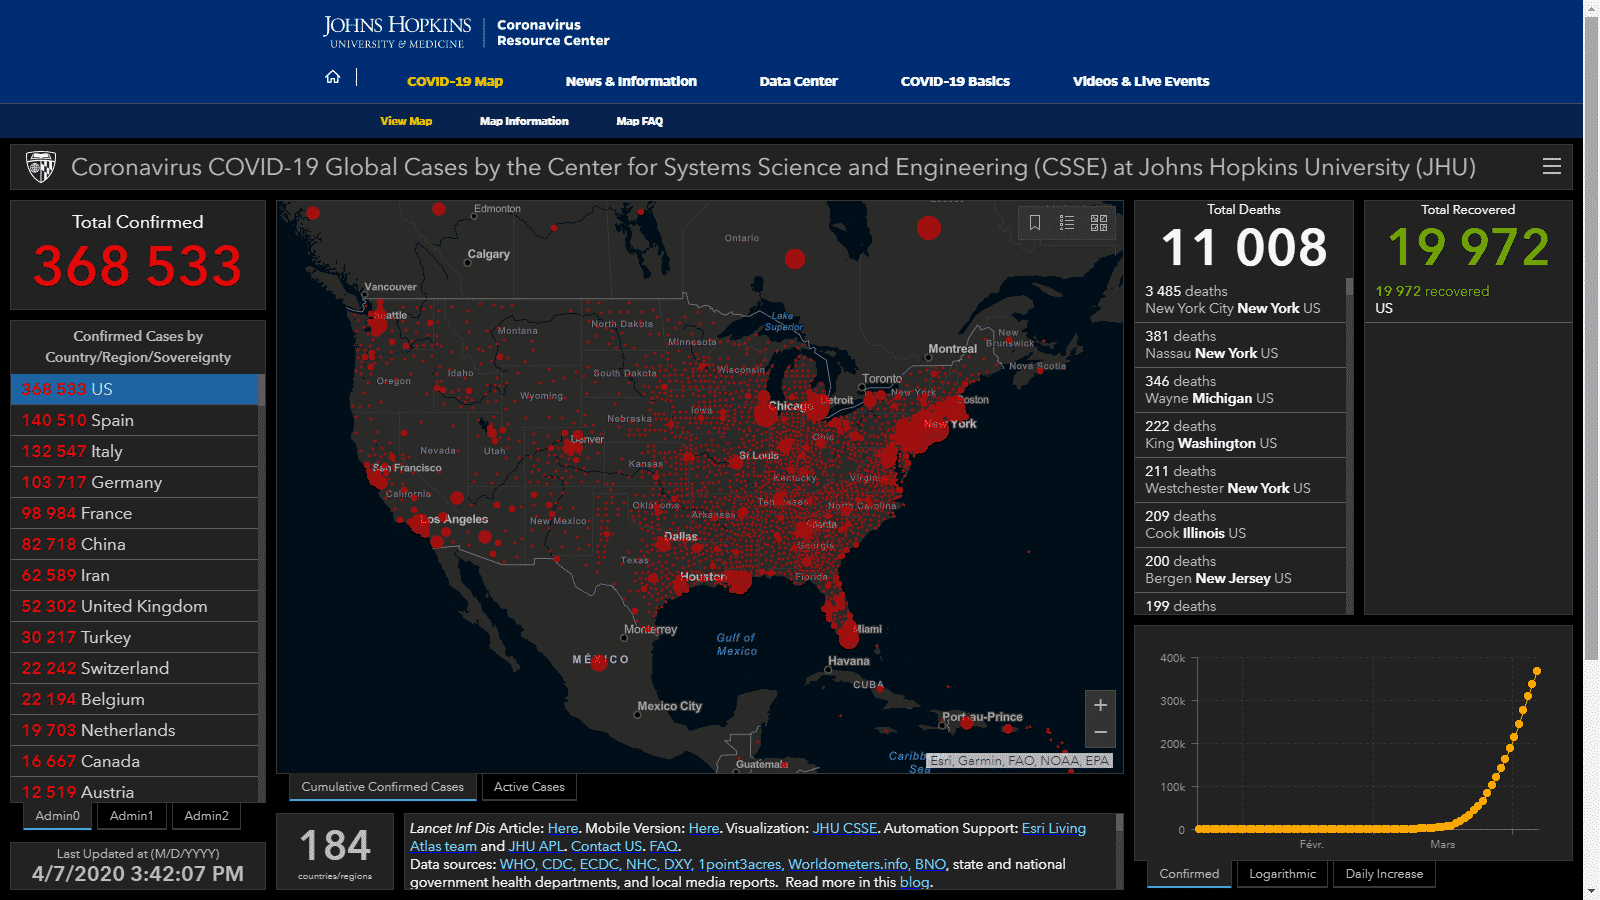Zoom out on the map

coord(1100,733)
